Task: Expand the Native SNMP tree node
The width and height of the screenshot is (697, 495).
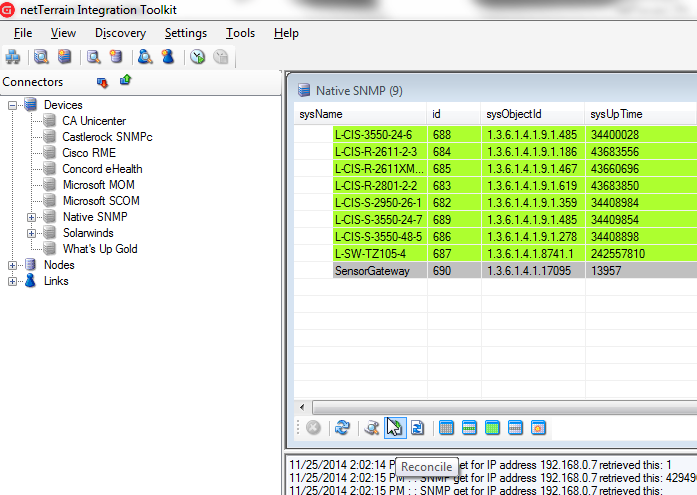Action: [32, 217]
